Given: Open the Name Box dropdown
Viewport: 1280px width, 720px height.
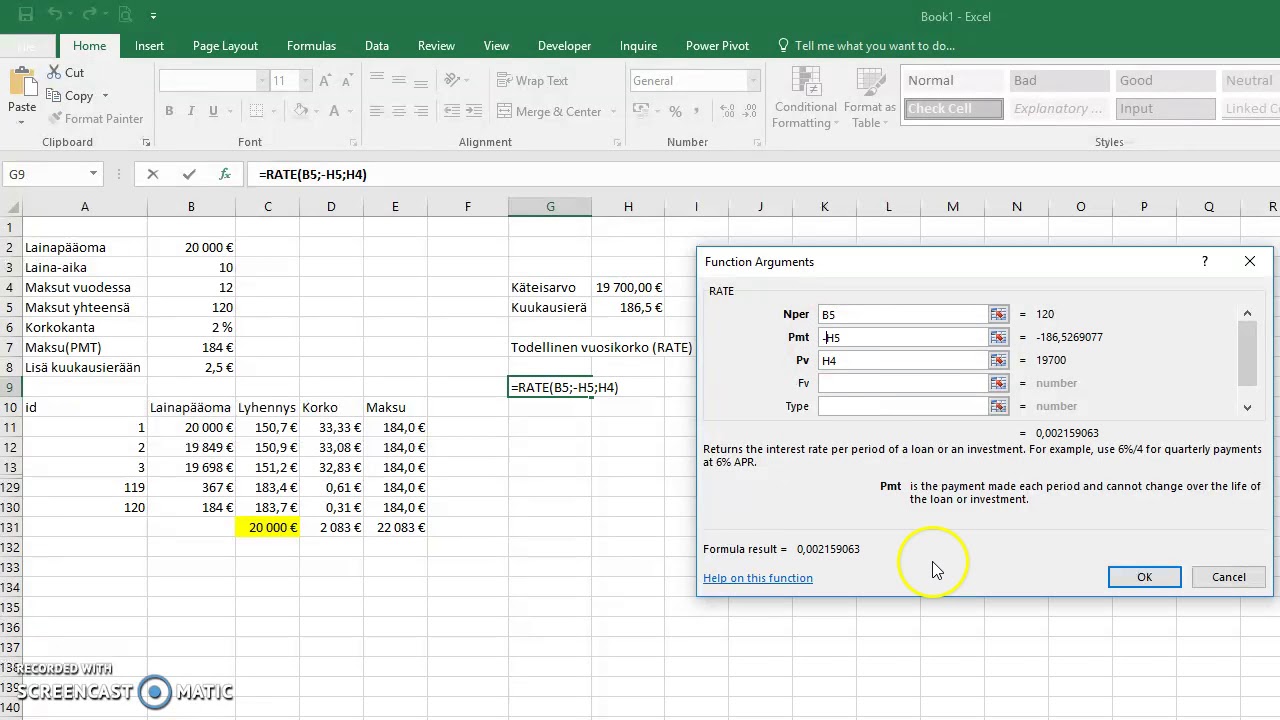Looking at the screenshot, I should pos(93,174).
